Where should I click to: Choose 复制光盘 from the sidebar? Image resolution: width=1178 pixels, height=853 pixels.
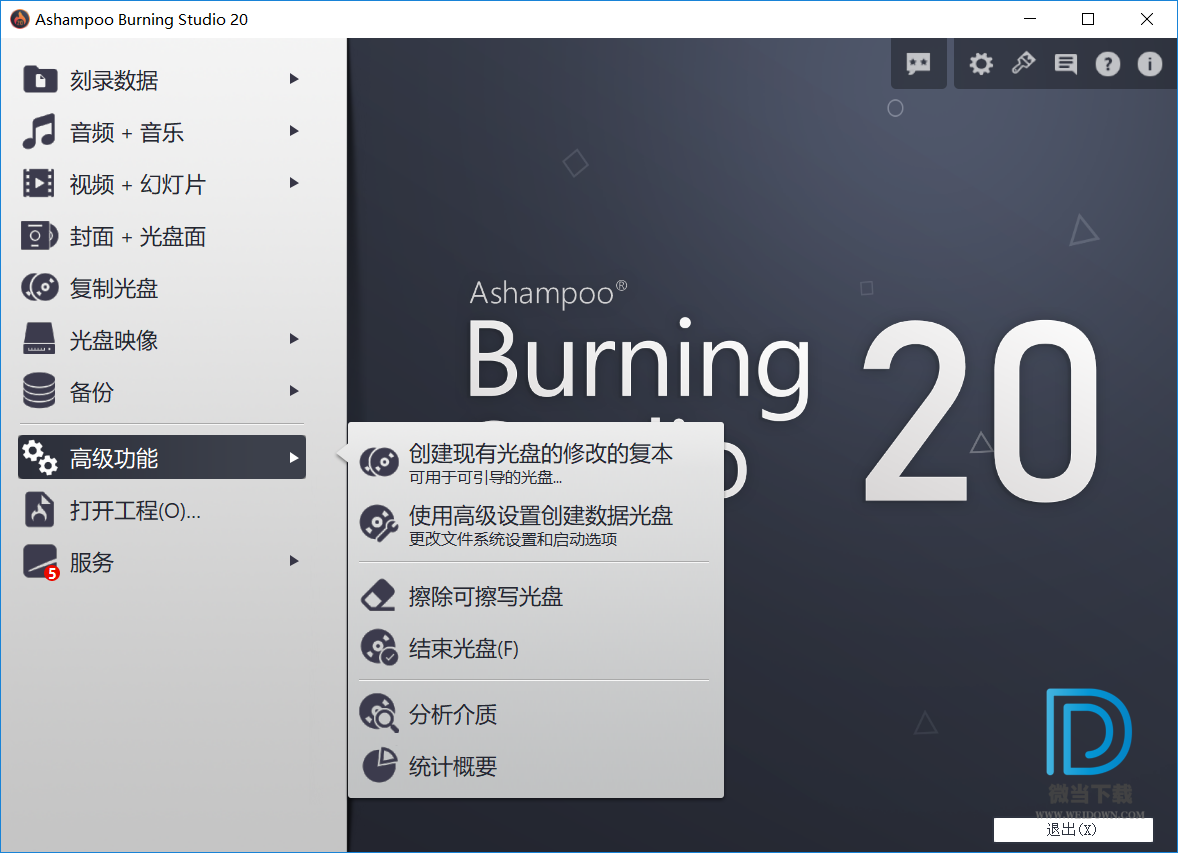(162, 288)
